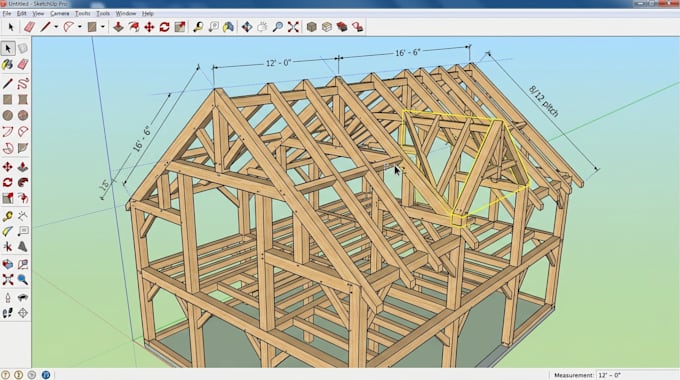Screen dimensions: 680x380
Task: Select the Rotated Rectangle tool
Action: pyautogui.click(x=23, y=100)
